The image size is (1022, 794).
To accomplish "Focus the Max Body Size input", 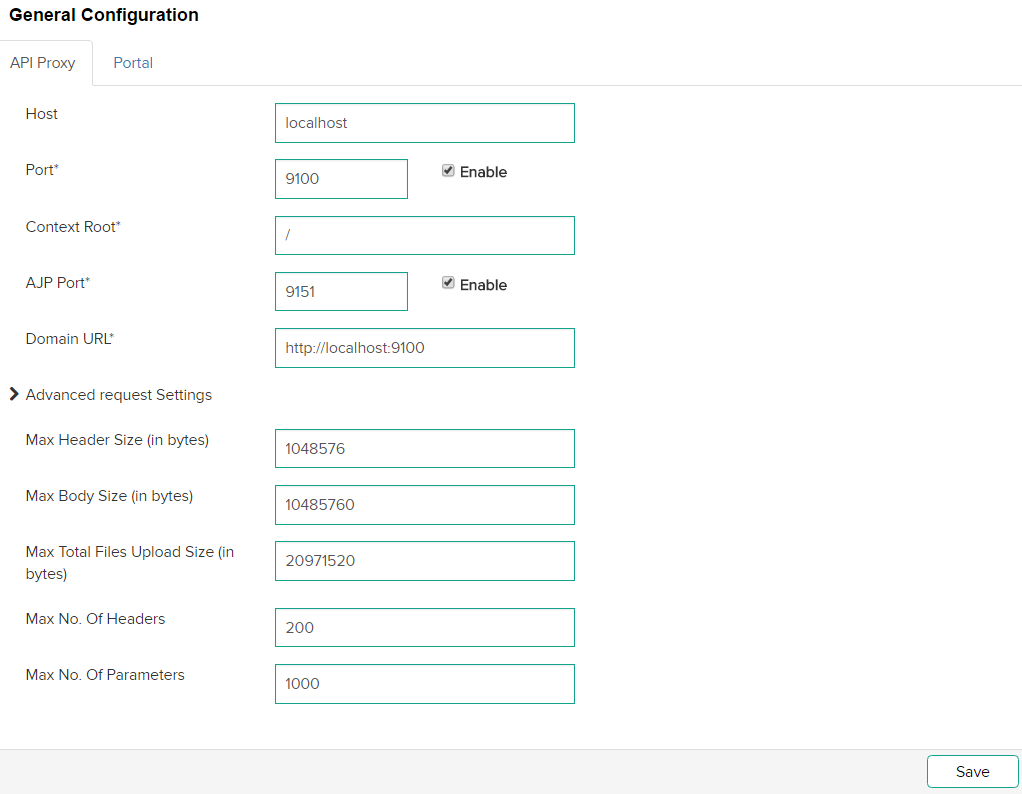I will pos(424,504).
